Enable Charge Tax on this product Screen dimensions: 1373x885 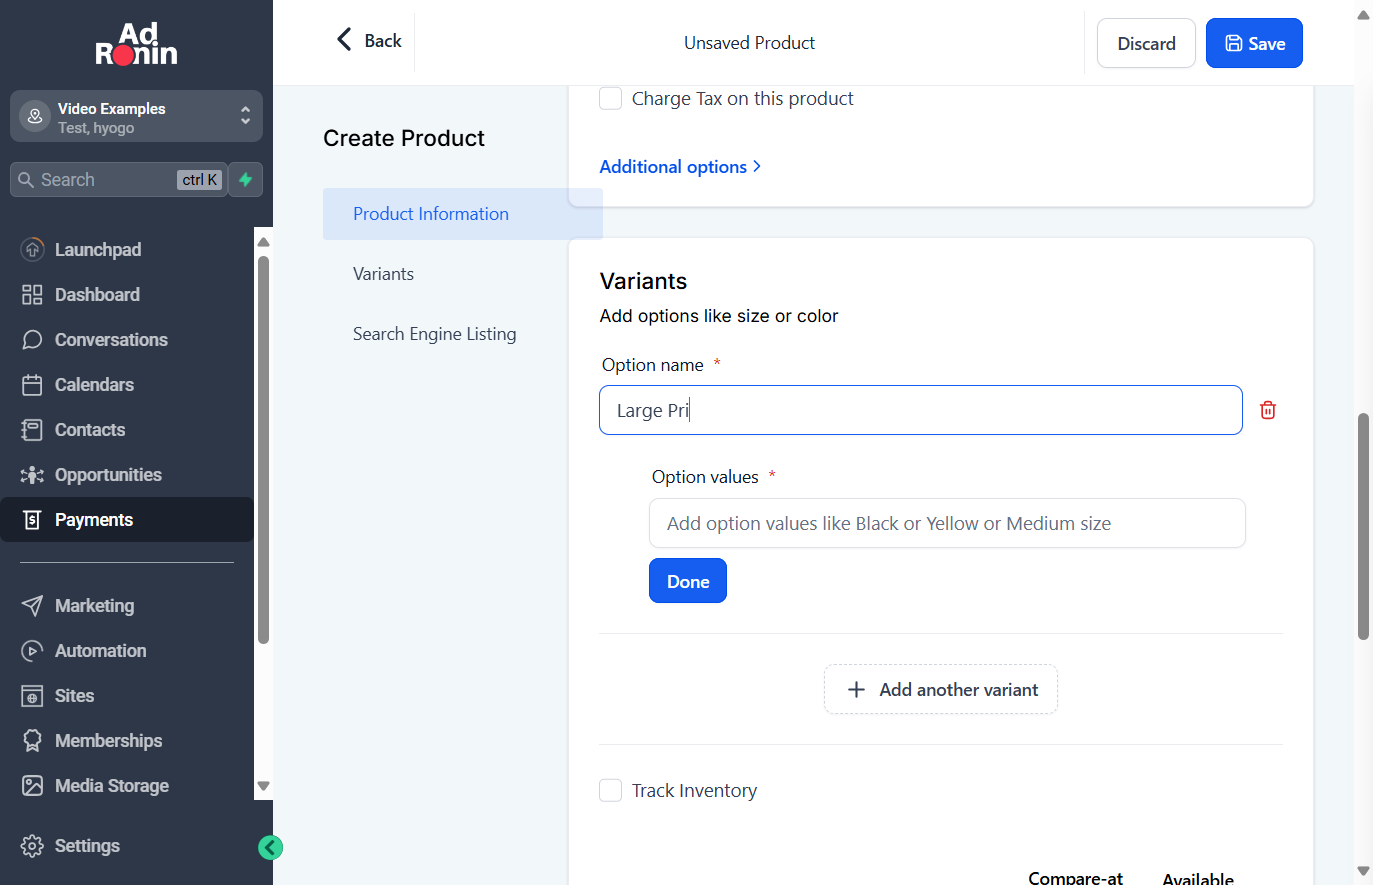610,98
